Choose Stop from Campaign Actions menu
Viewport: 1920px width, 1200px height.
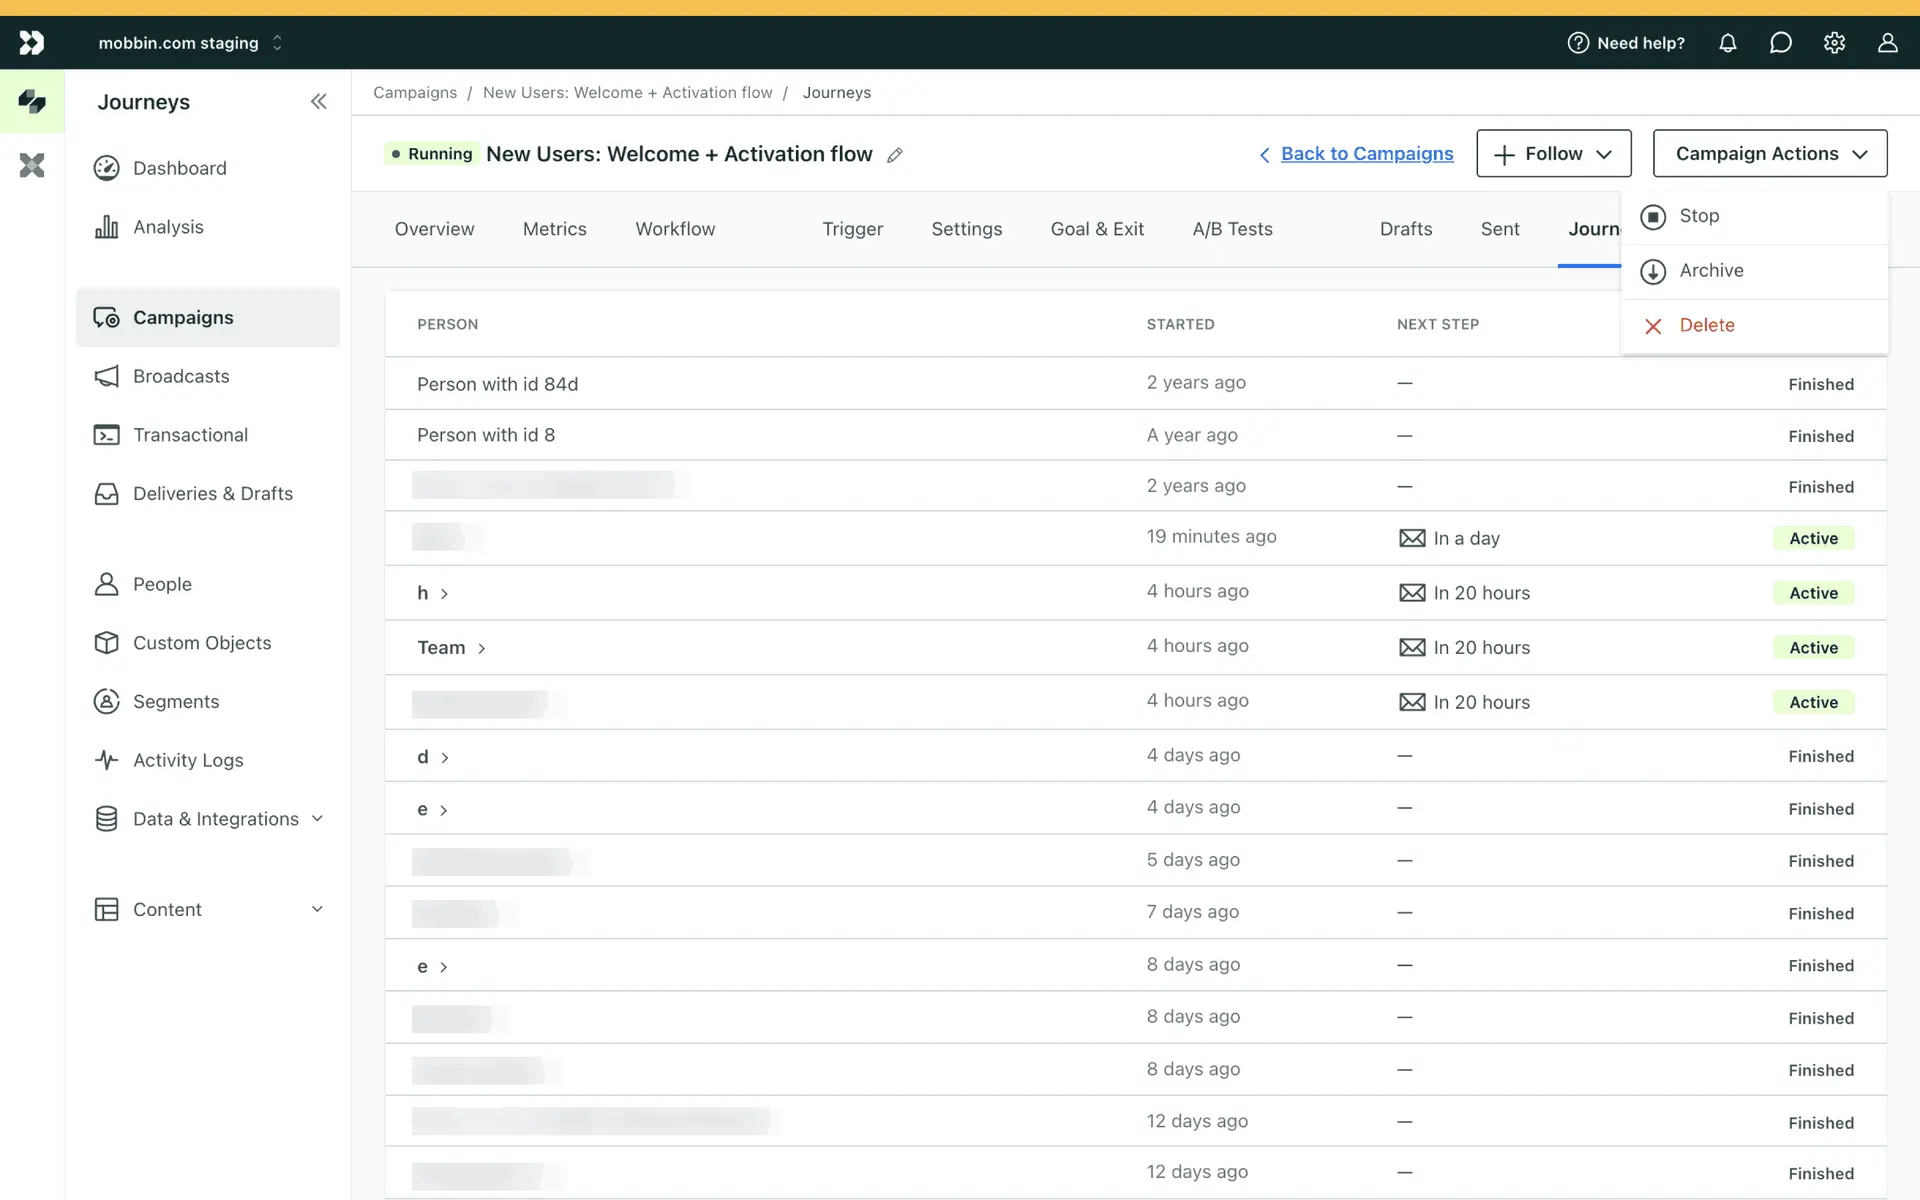(1698, 216)
